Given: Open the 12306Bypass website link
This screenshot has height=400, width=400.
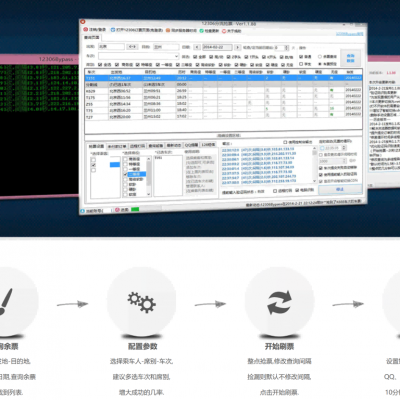Looking at the screenshot, I should click(x=349, y=34).
